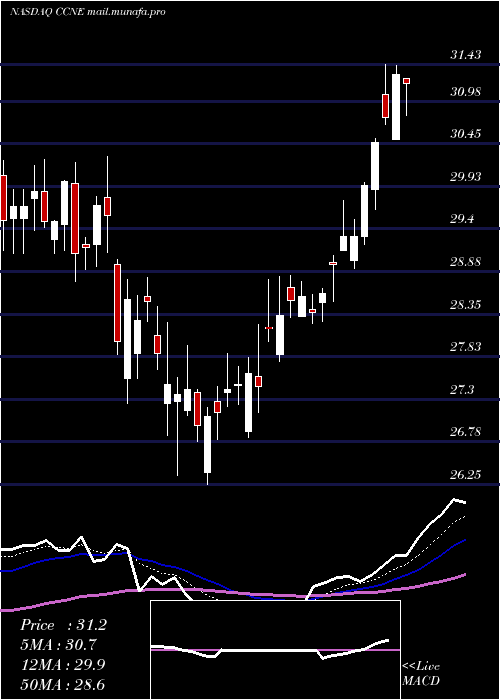Click the lowest white candle touching 26.25
The width and height of the screenshot is (500, 700).
tap(208, 444)
